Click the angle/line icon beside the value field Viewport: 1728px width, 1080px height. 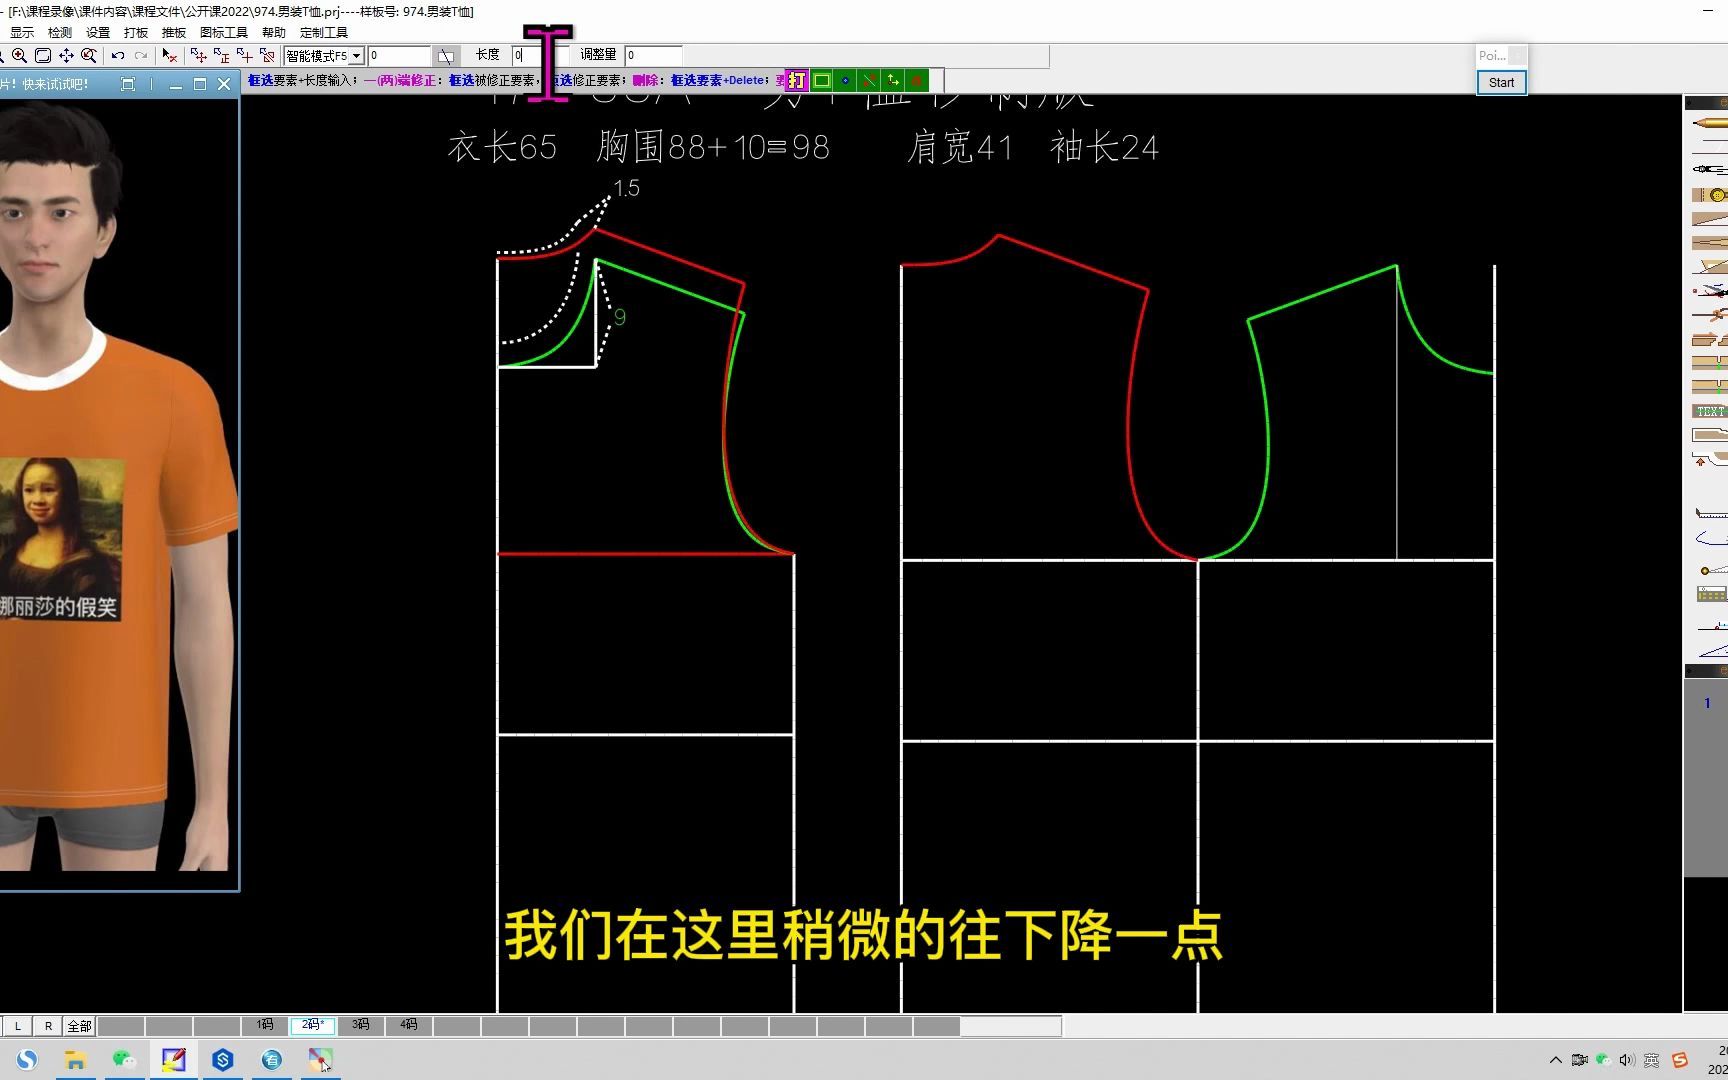(x=446, y=56)
